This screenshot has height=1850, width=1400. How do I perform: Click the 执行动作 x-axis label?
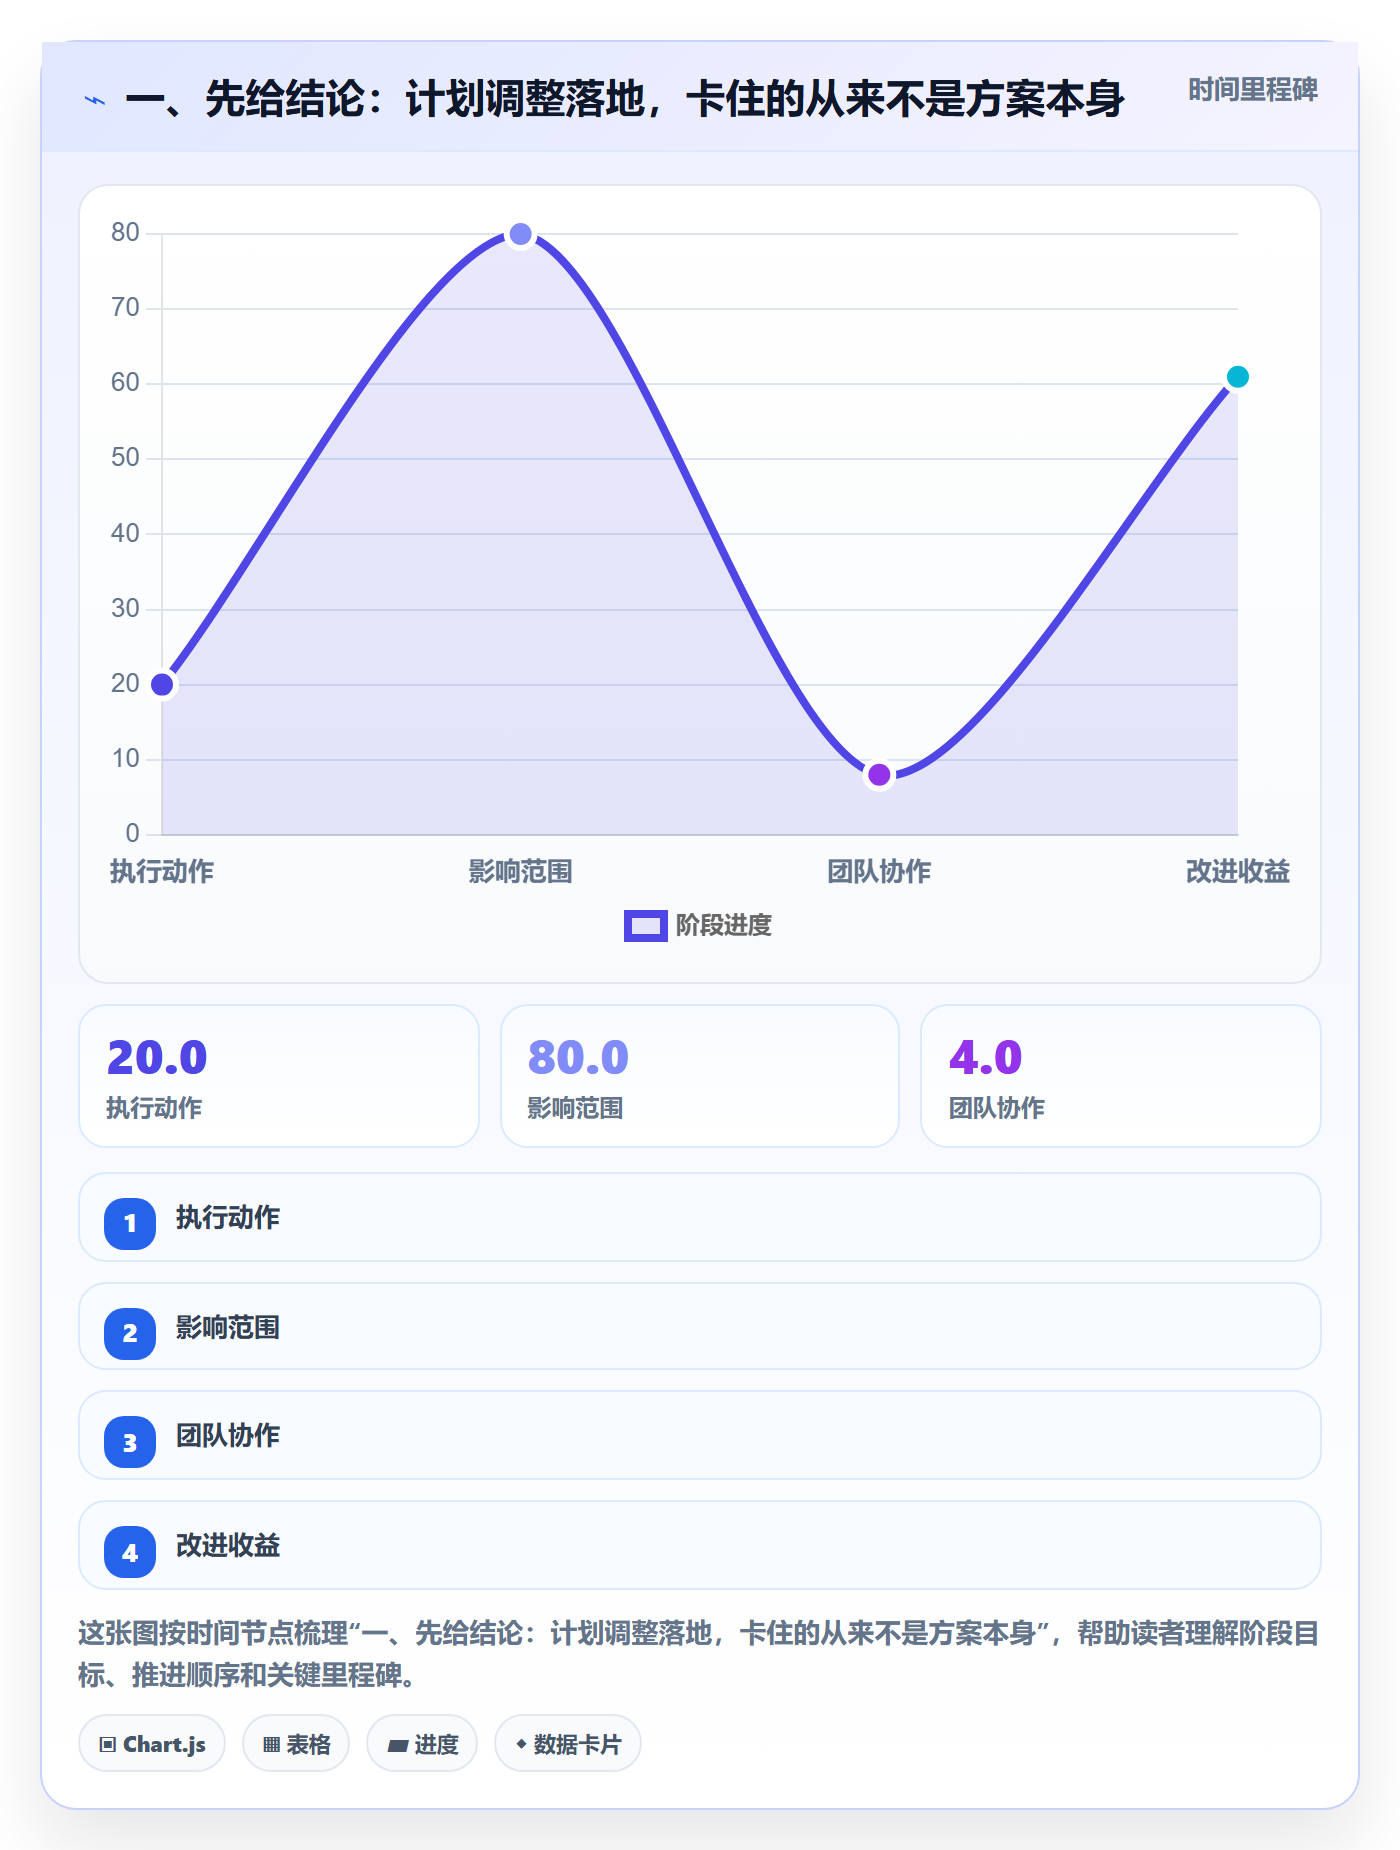(x=162, y=872)
